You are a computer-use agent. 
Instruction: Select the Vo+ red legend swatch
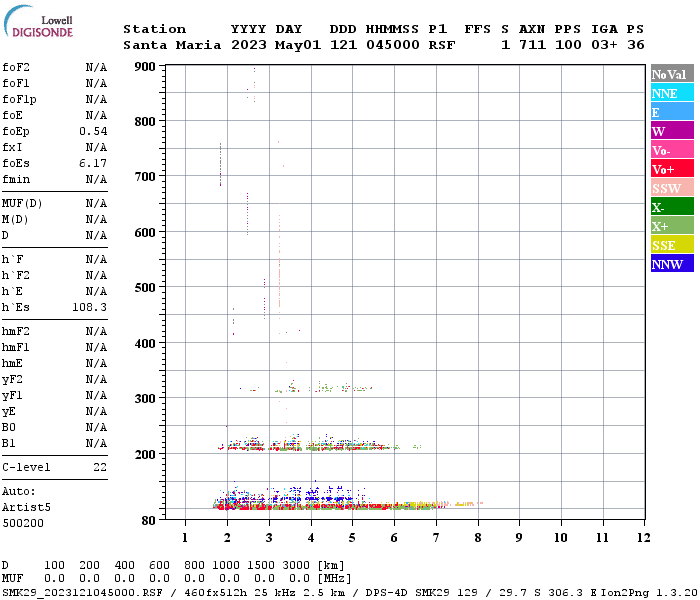[x=672, y=168]
